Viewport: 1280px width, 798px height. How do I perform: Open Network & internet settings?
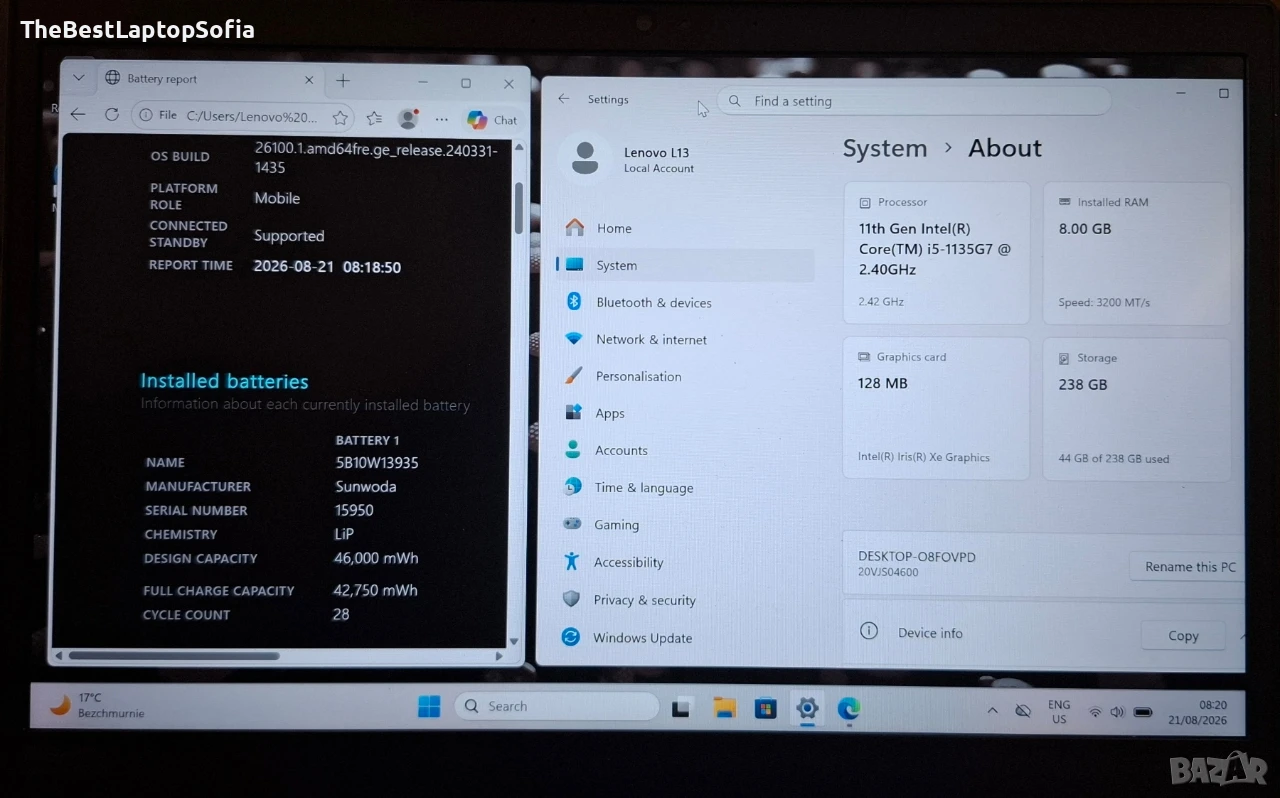pos(685,339)
